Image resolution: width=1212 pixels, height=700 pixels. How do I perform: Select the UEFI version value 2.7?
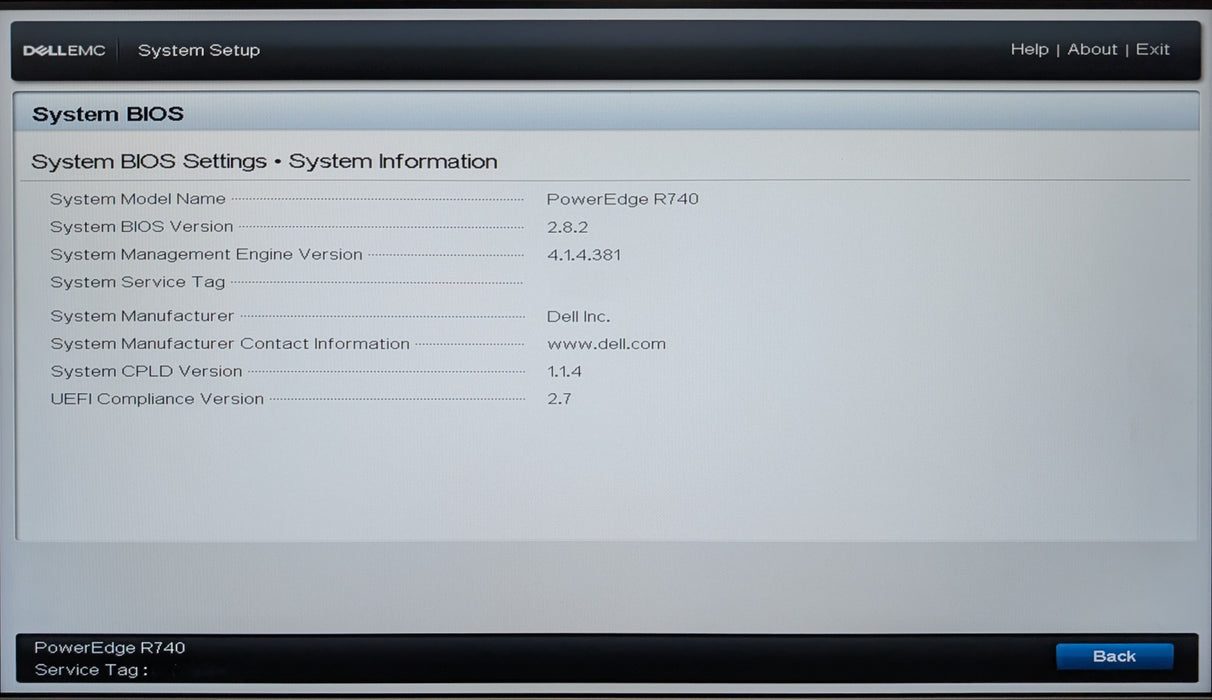click(x=559, y=399)
